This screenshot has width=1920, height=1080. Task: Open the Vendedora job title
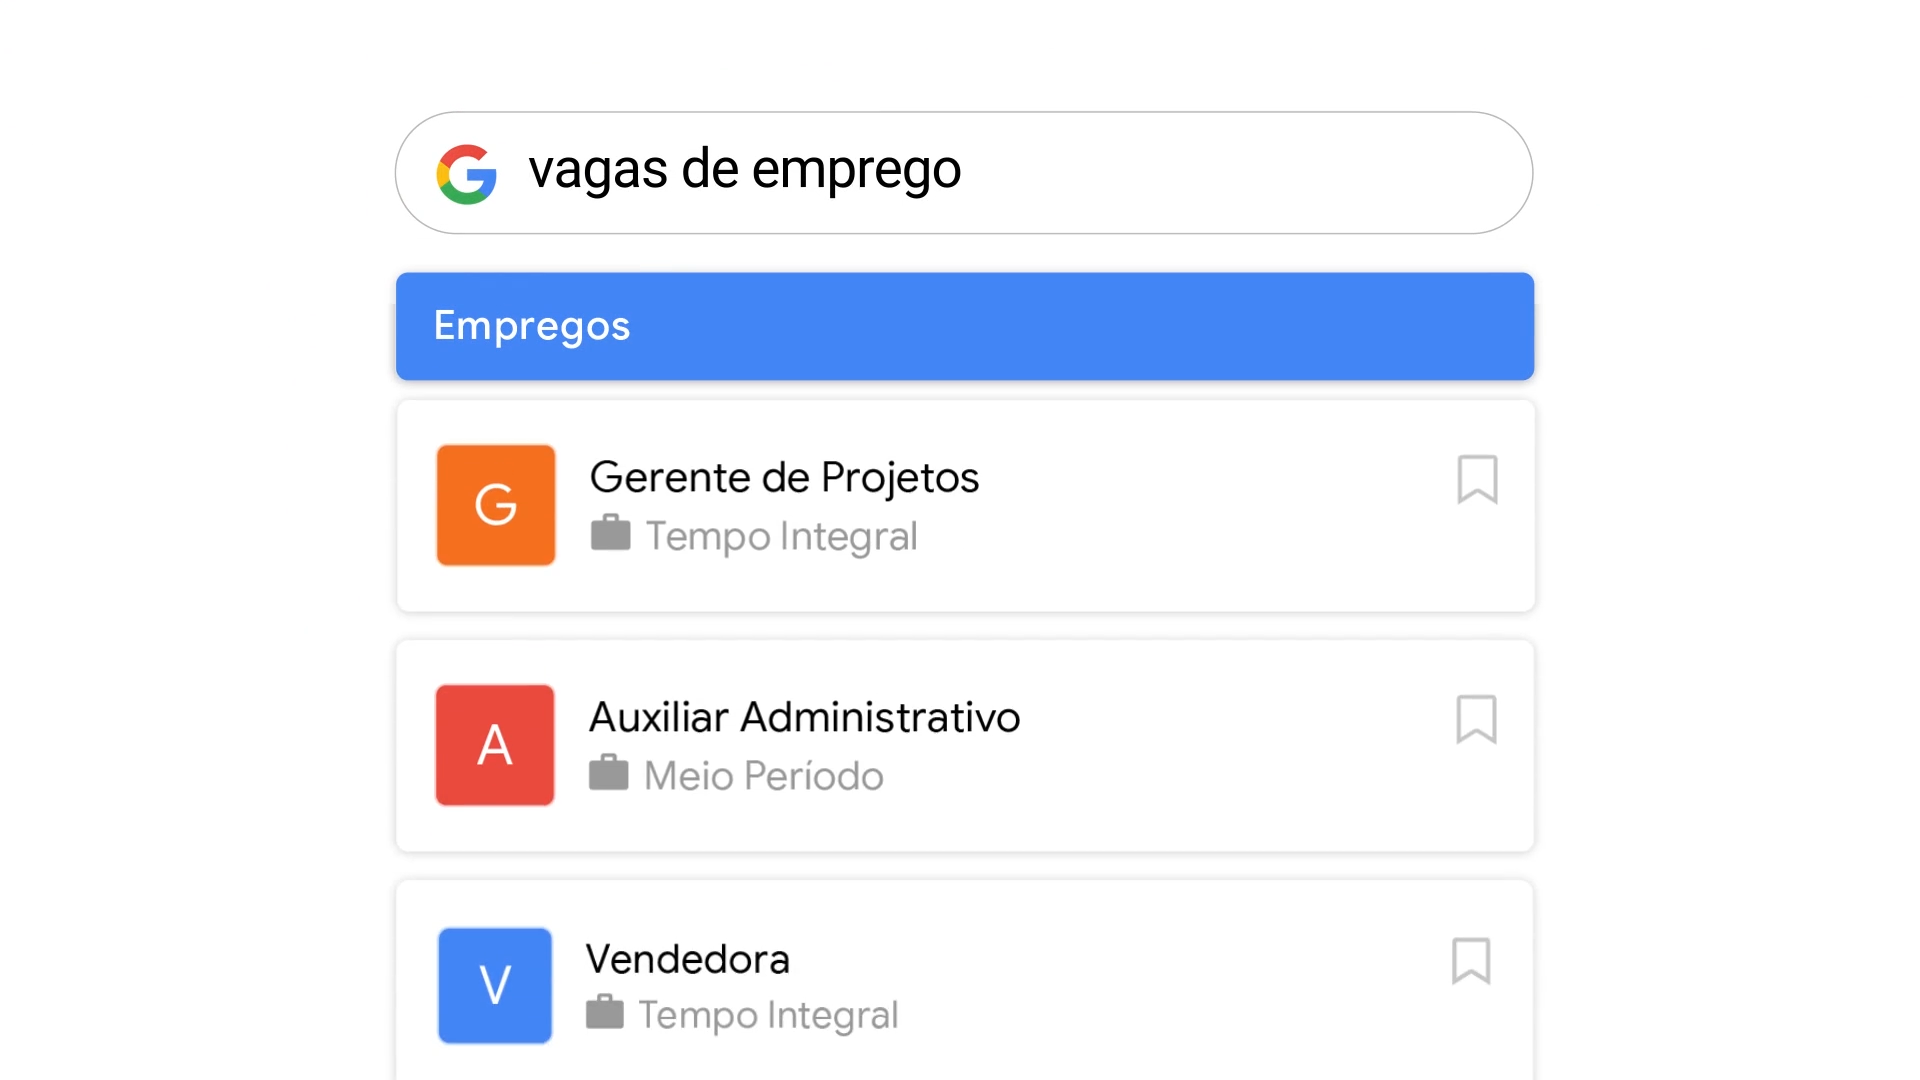tap(688, 960)
